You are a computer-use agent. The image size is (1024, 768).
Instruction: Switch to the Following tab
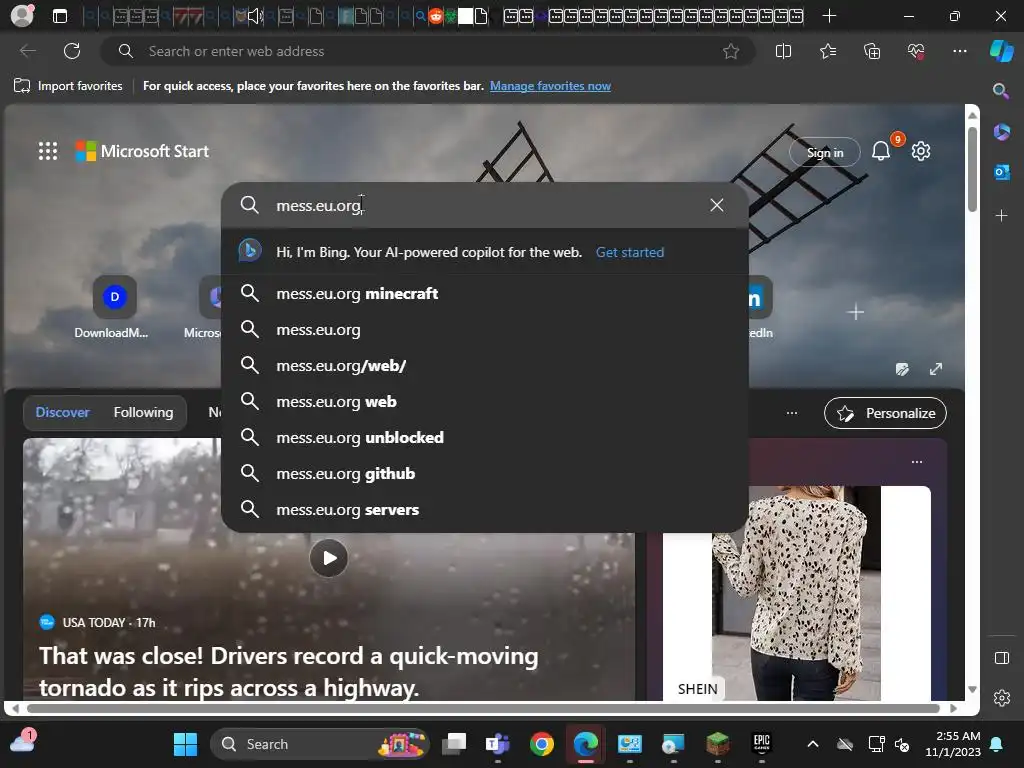pos(143,412)
